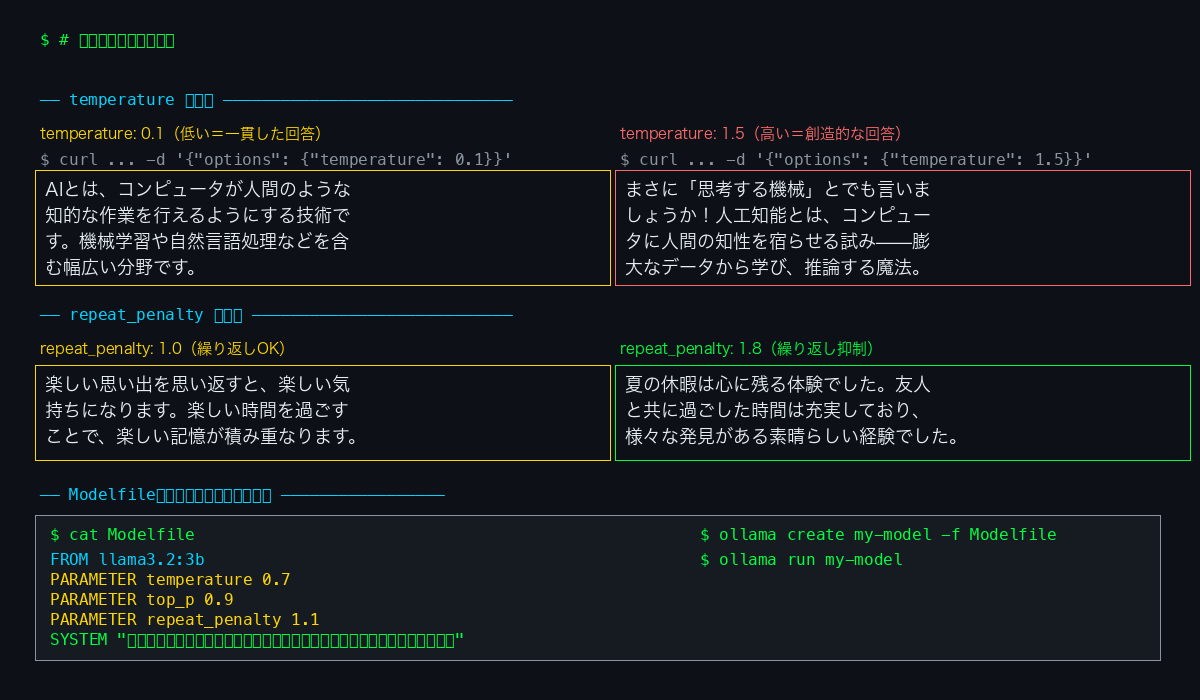Click '$ ollama run my-model' command

[801, 560]
